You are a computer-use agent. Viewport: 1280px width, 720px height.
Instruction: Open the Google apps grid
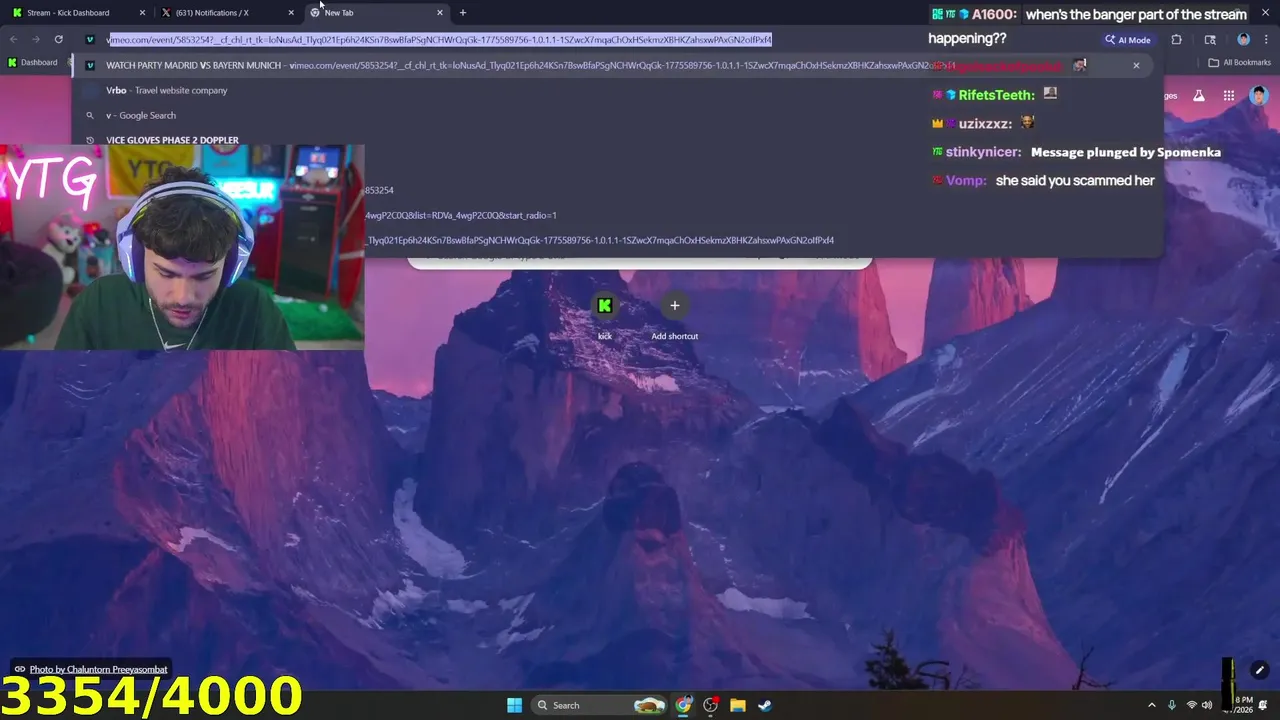point(1229,96)
